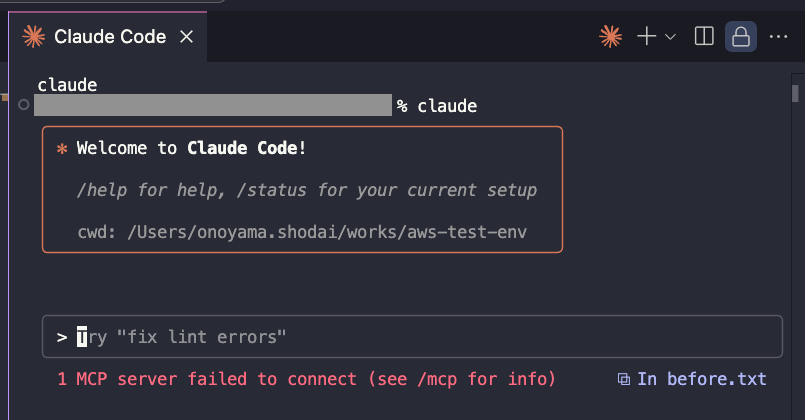Viewport: 805px width, 420px height.
Task: Click the circle command marker beside the prompt
Action: click(24, 105)
